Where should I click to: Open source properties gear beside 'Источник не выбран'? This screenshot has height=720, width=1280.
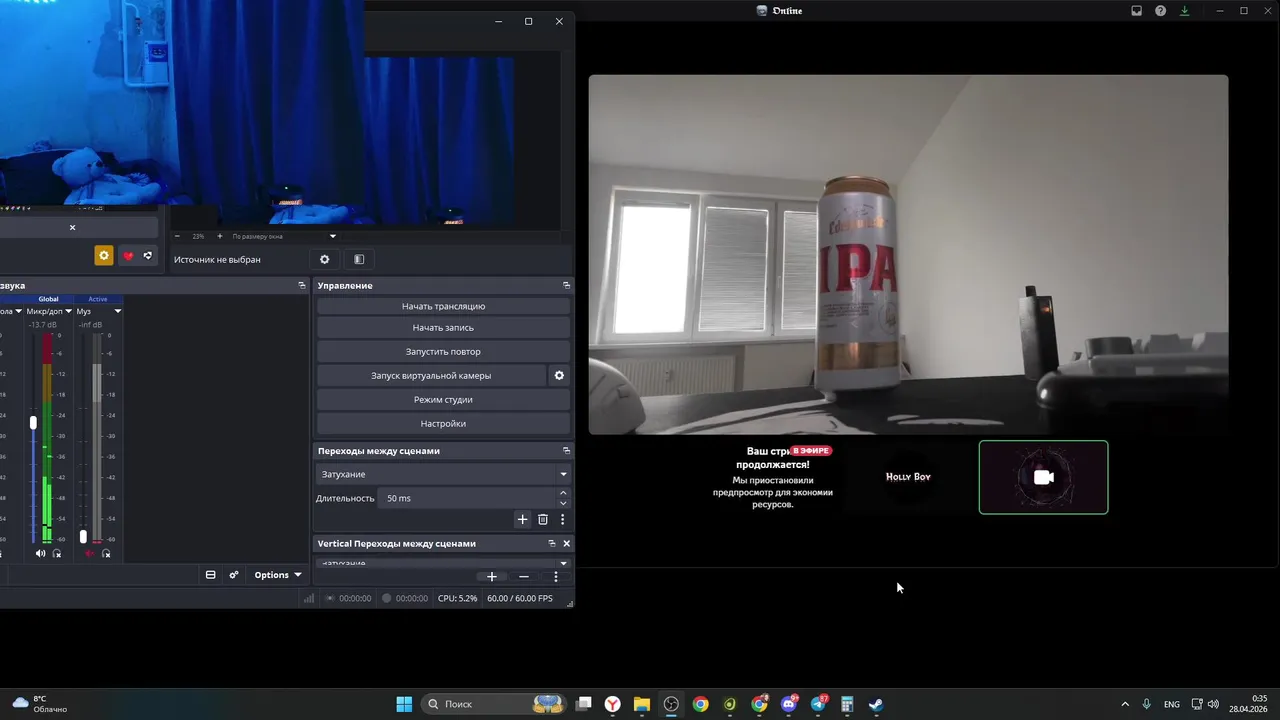tap(324, 259)
